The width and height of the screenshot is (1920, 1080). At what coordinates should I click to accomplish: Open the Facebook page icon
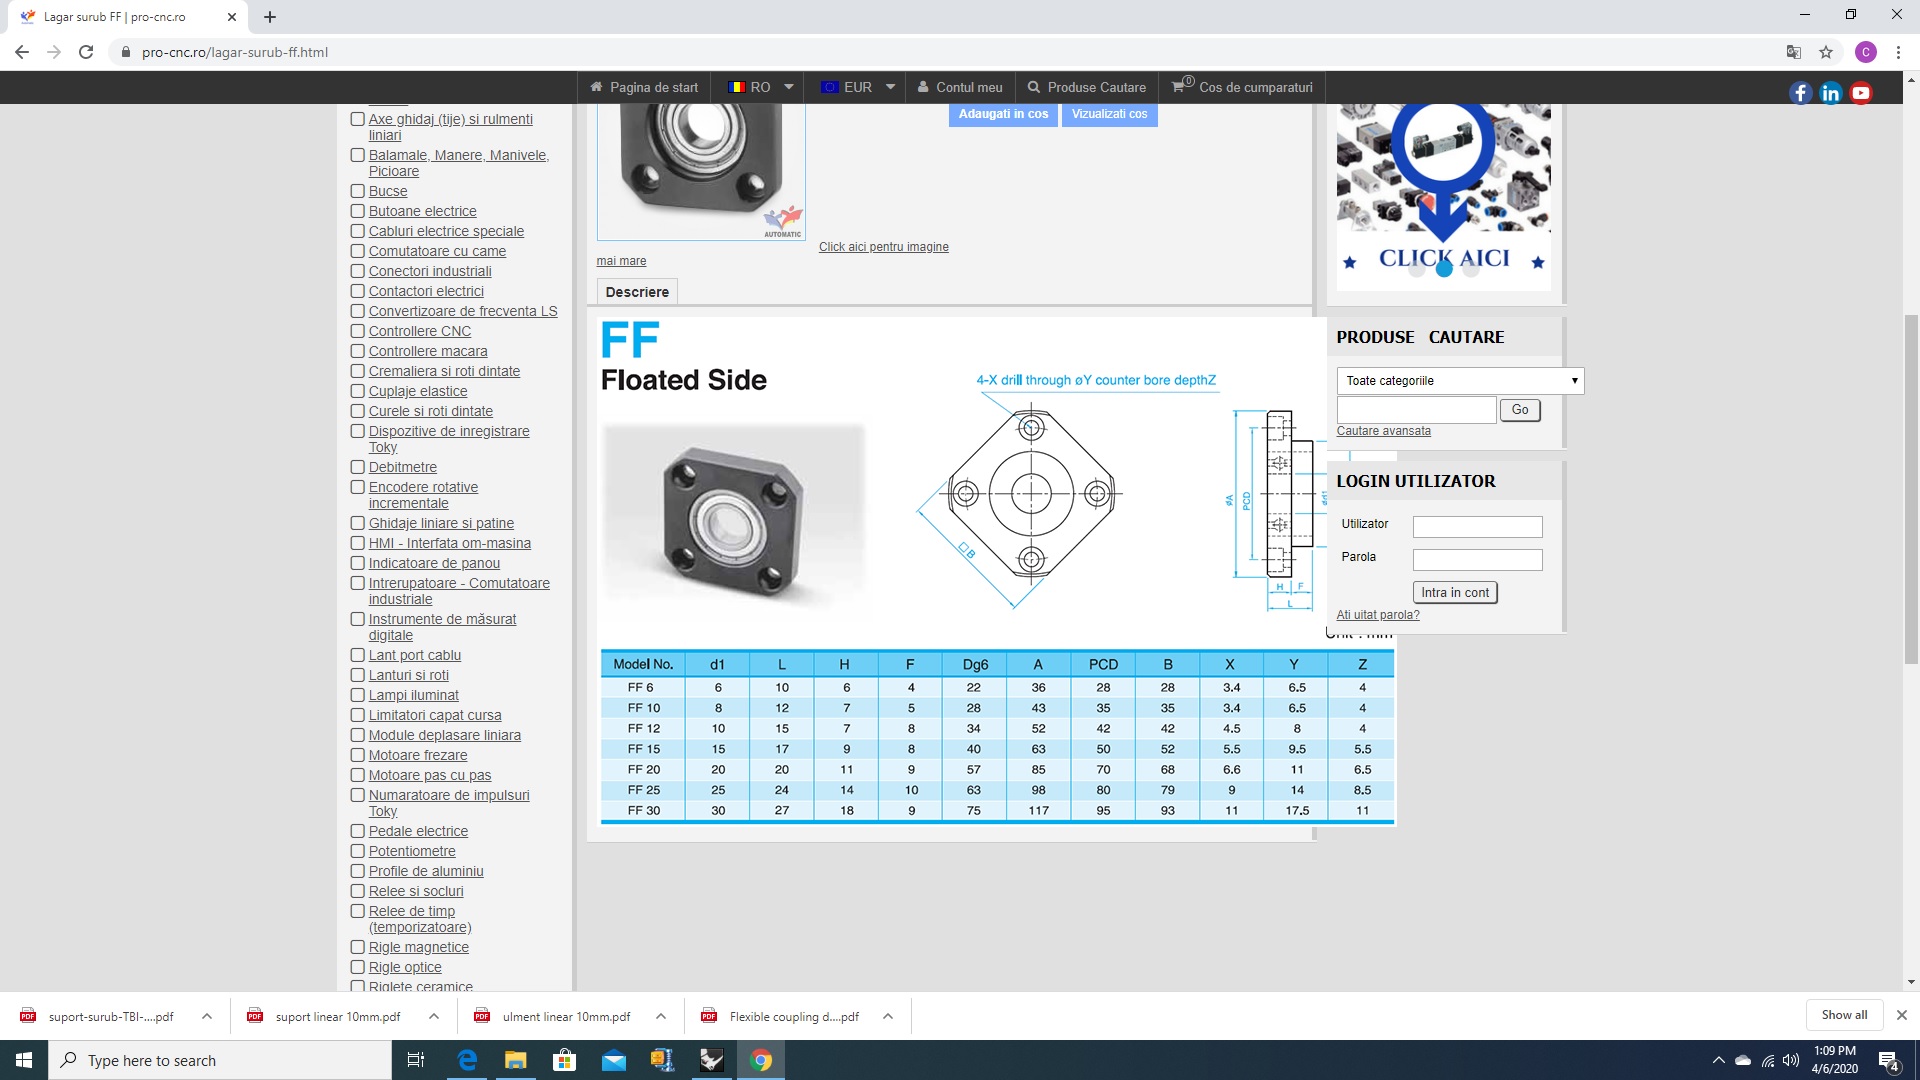pyautogui.click(x=1800, y=93)
